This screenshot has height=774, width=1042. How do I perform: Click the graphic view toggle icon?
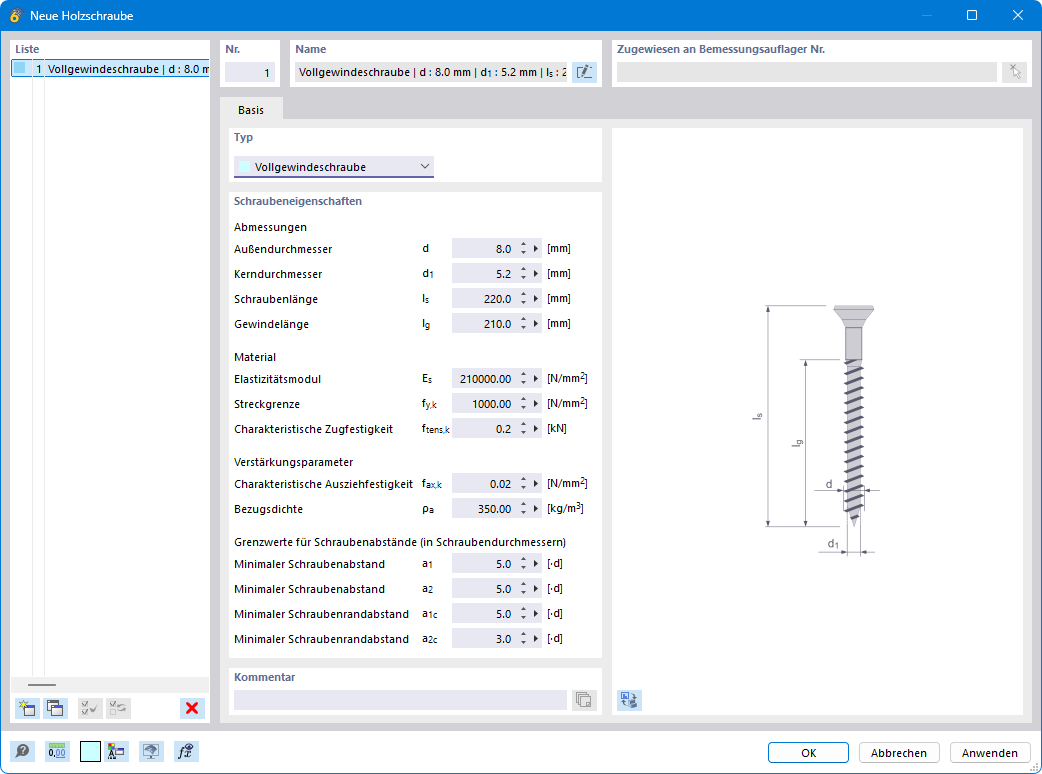(629, 700)
